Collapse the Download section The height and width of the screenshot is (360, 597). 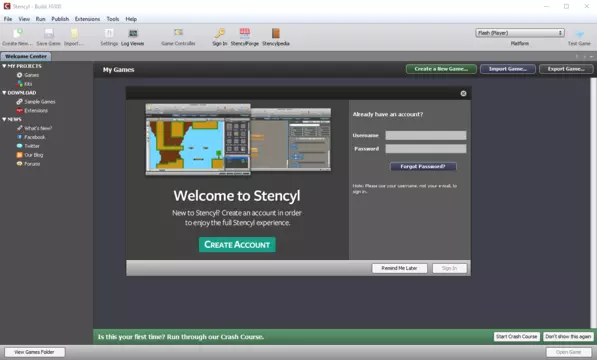pos(4,93)
